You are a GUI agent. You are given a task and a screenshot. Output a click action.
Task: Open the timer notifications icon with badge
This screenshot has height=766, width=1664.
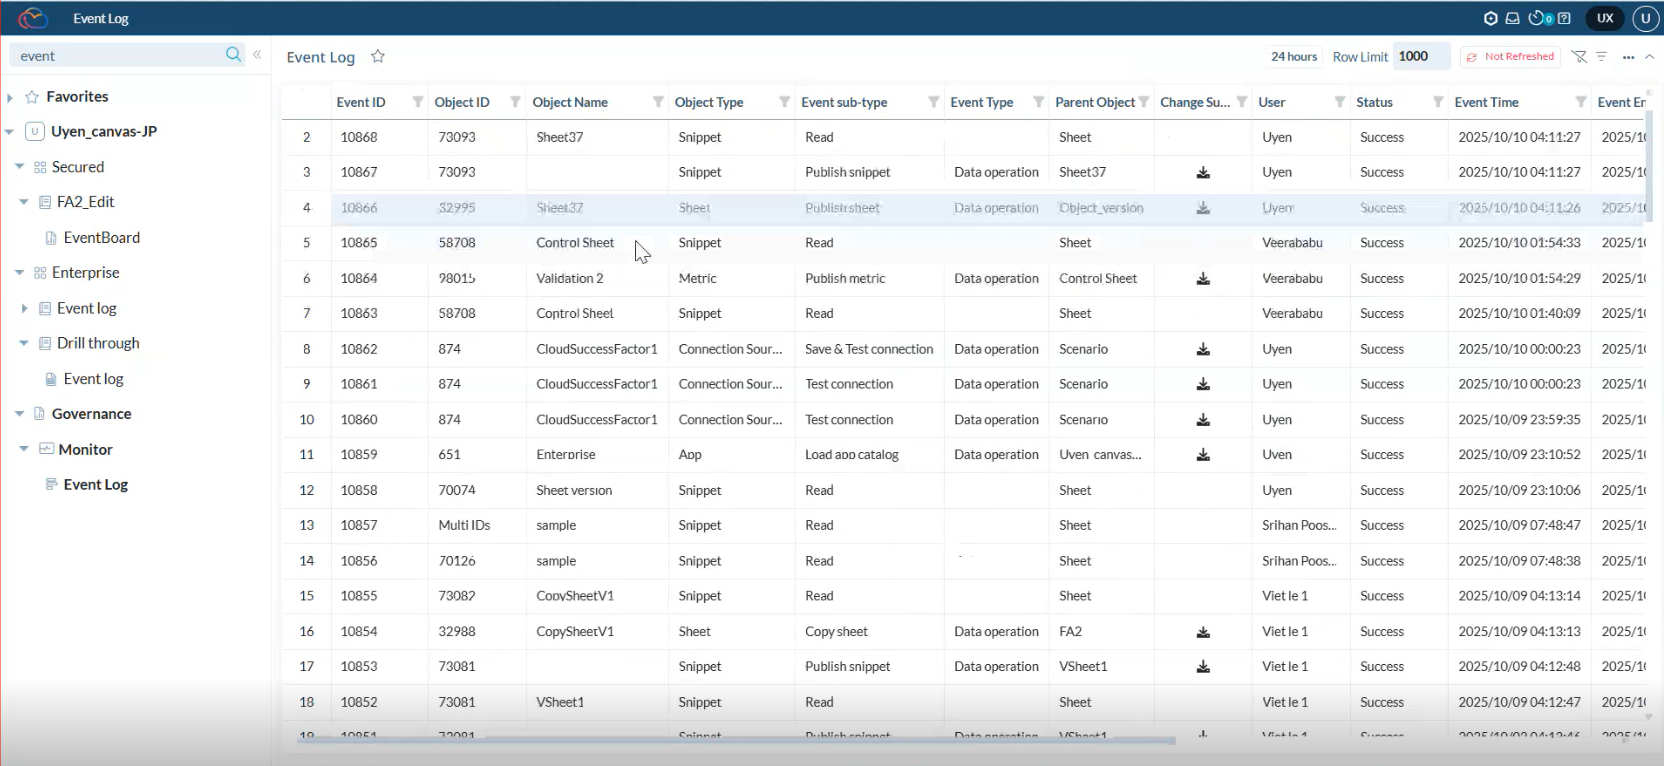(1539, 18)
